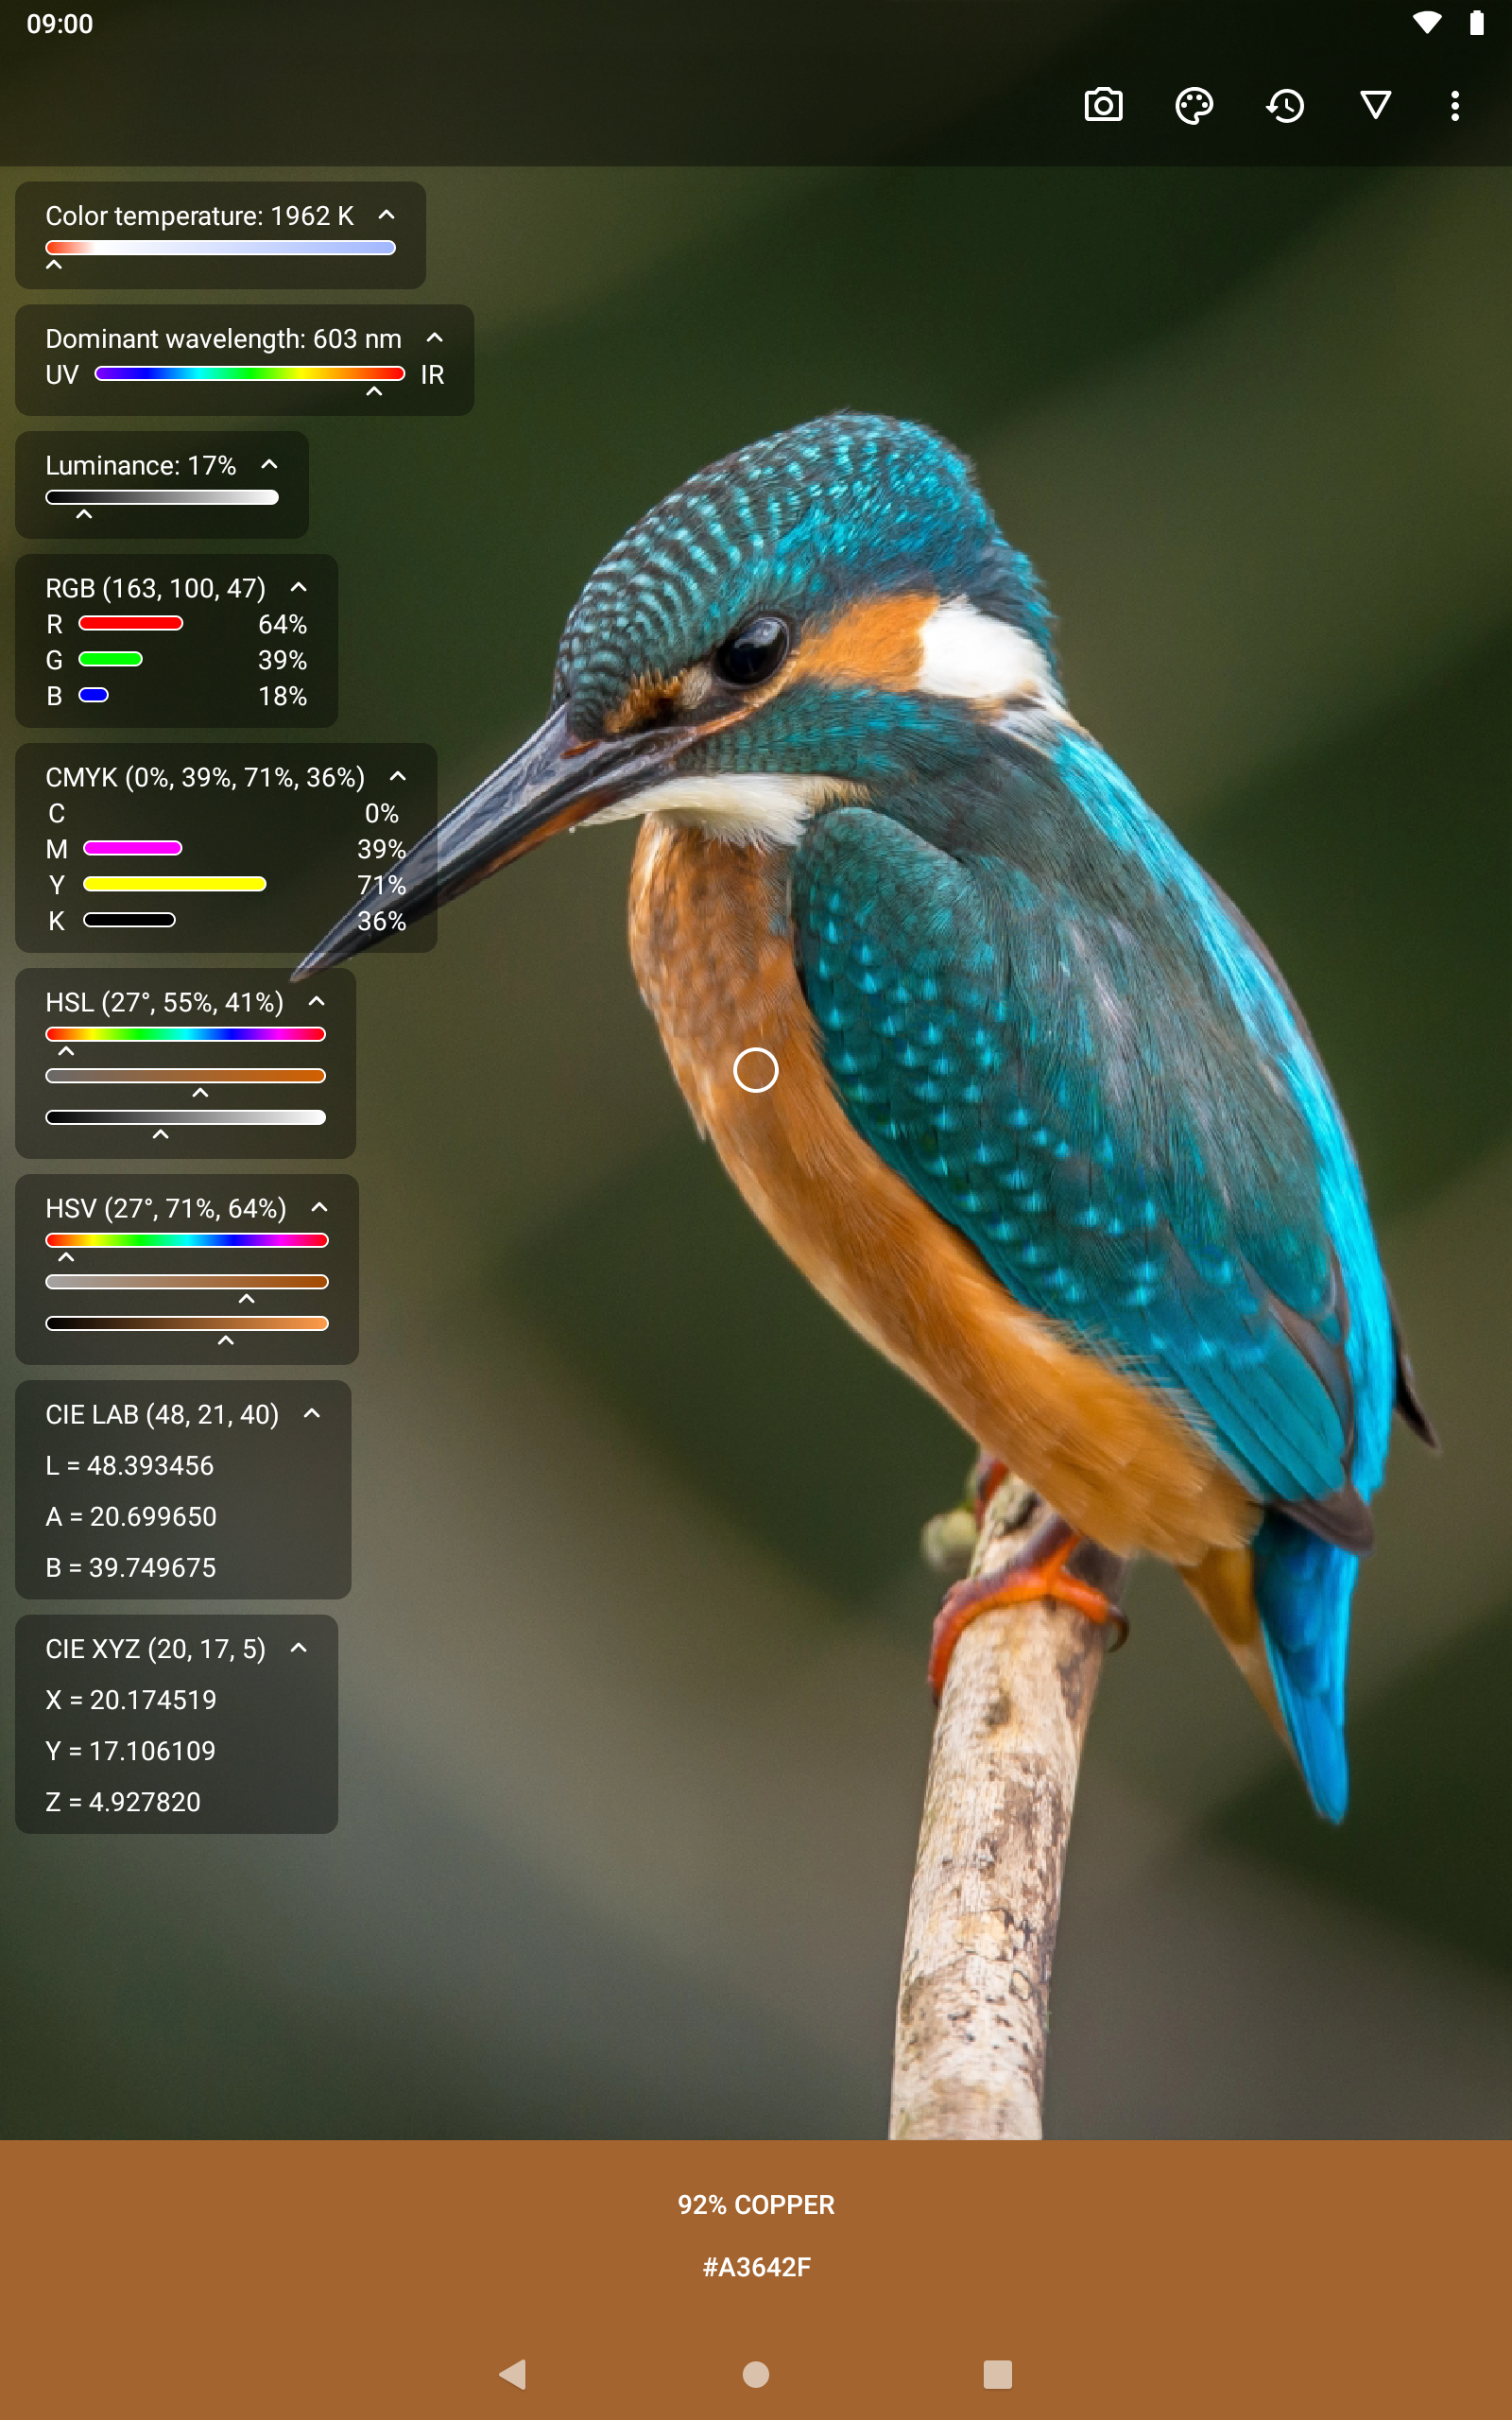Tap the 92% COPPER color name
This screenshot has height=2420, width=1512.
tap(756, 2204)
